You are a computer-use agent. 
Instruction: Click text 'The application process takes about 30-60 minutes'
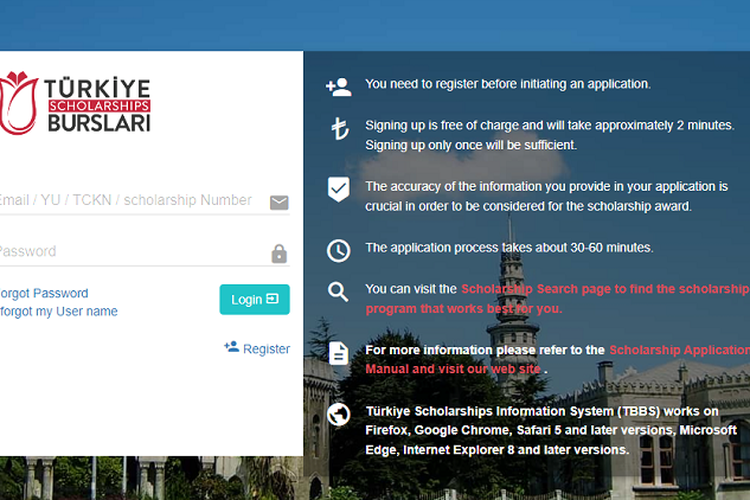click(509, 248)
